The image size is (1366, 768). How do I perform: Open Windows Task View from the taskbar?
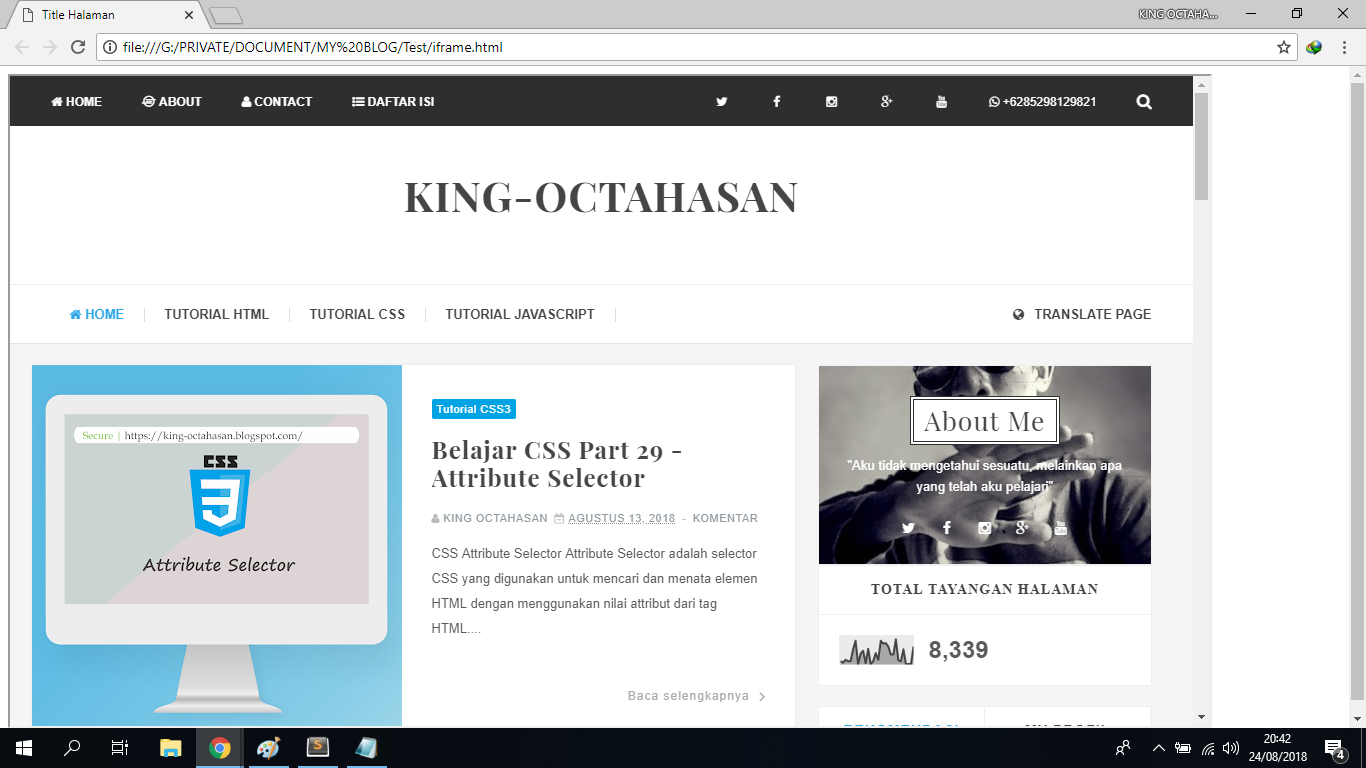pos(120,747)
